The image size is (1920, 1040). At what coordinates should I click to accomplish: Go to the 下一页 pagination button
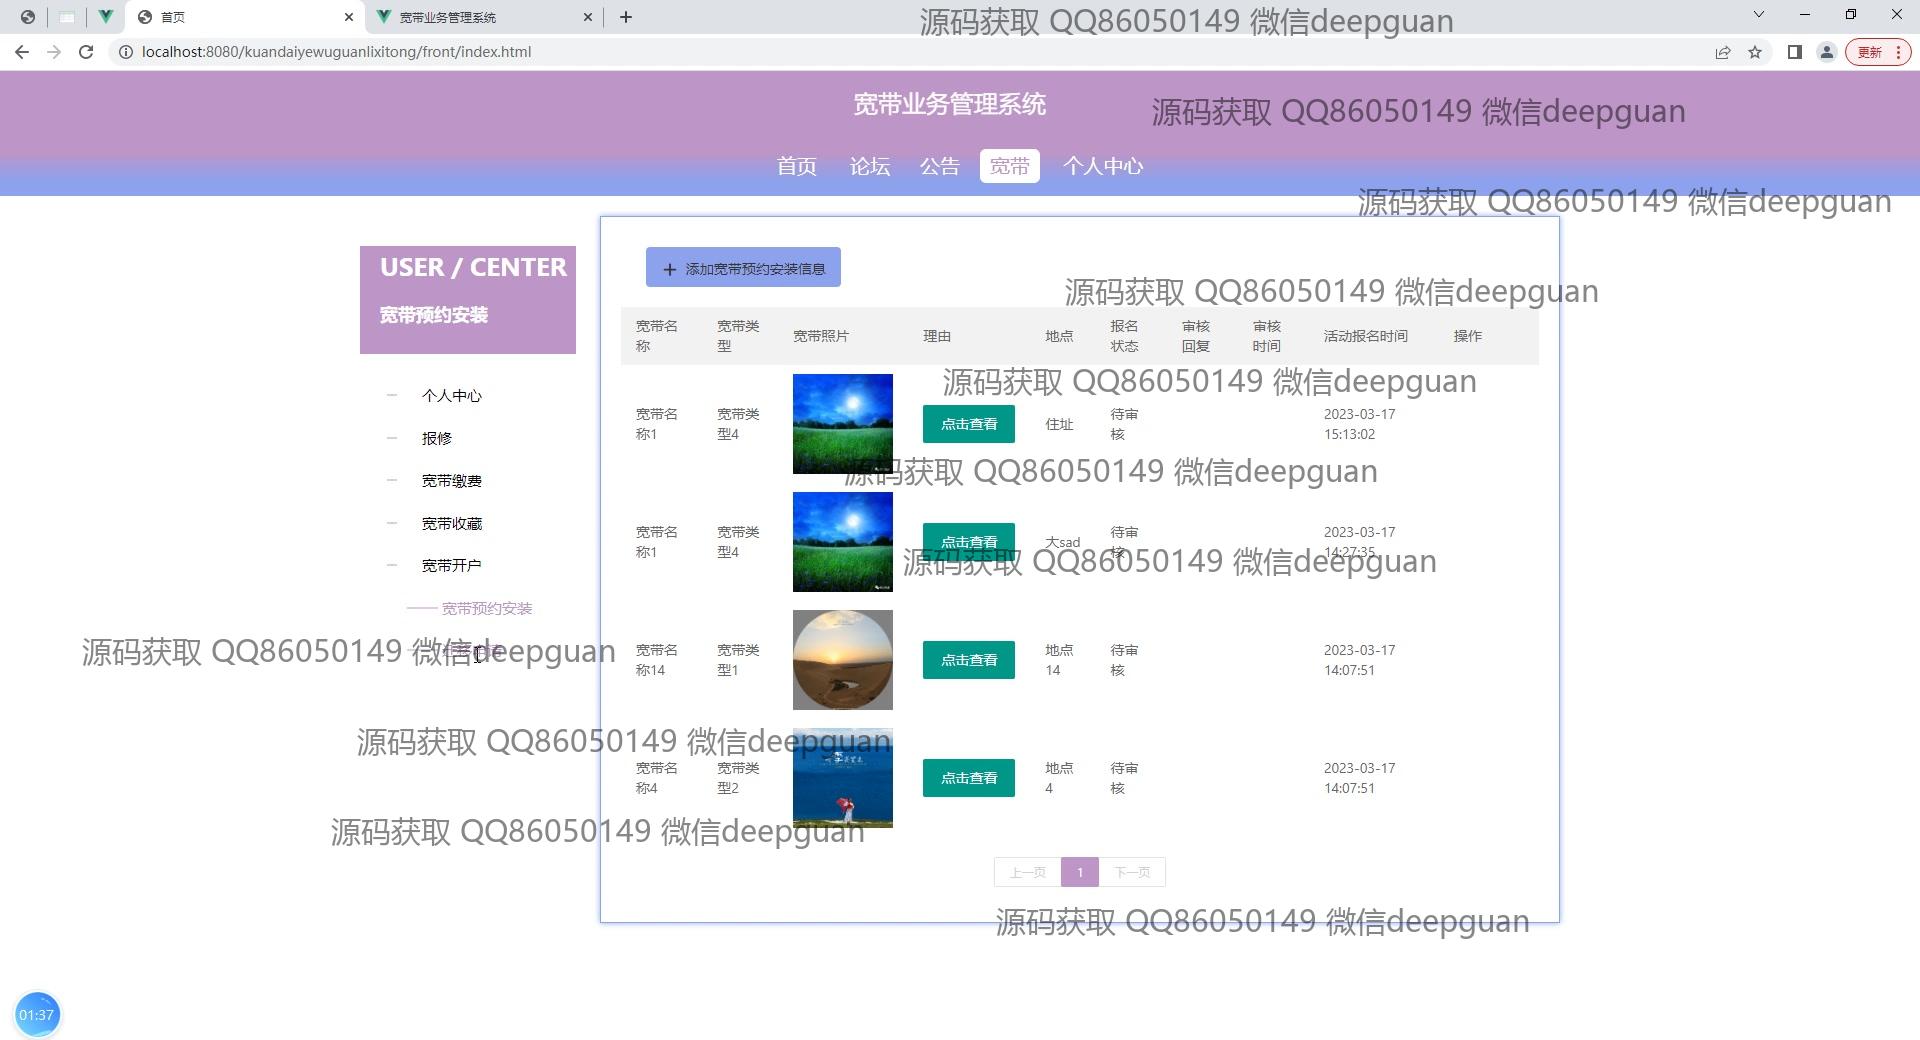pyautogui.click(x=1132, y=872)
